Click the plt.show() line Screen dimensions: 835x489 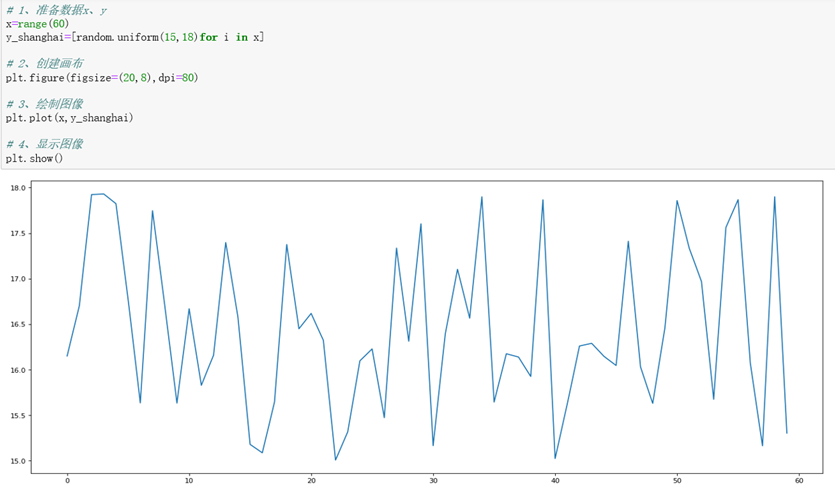point(34,158)
